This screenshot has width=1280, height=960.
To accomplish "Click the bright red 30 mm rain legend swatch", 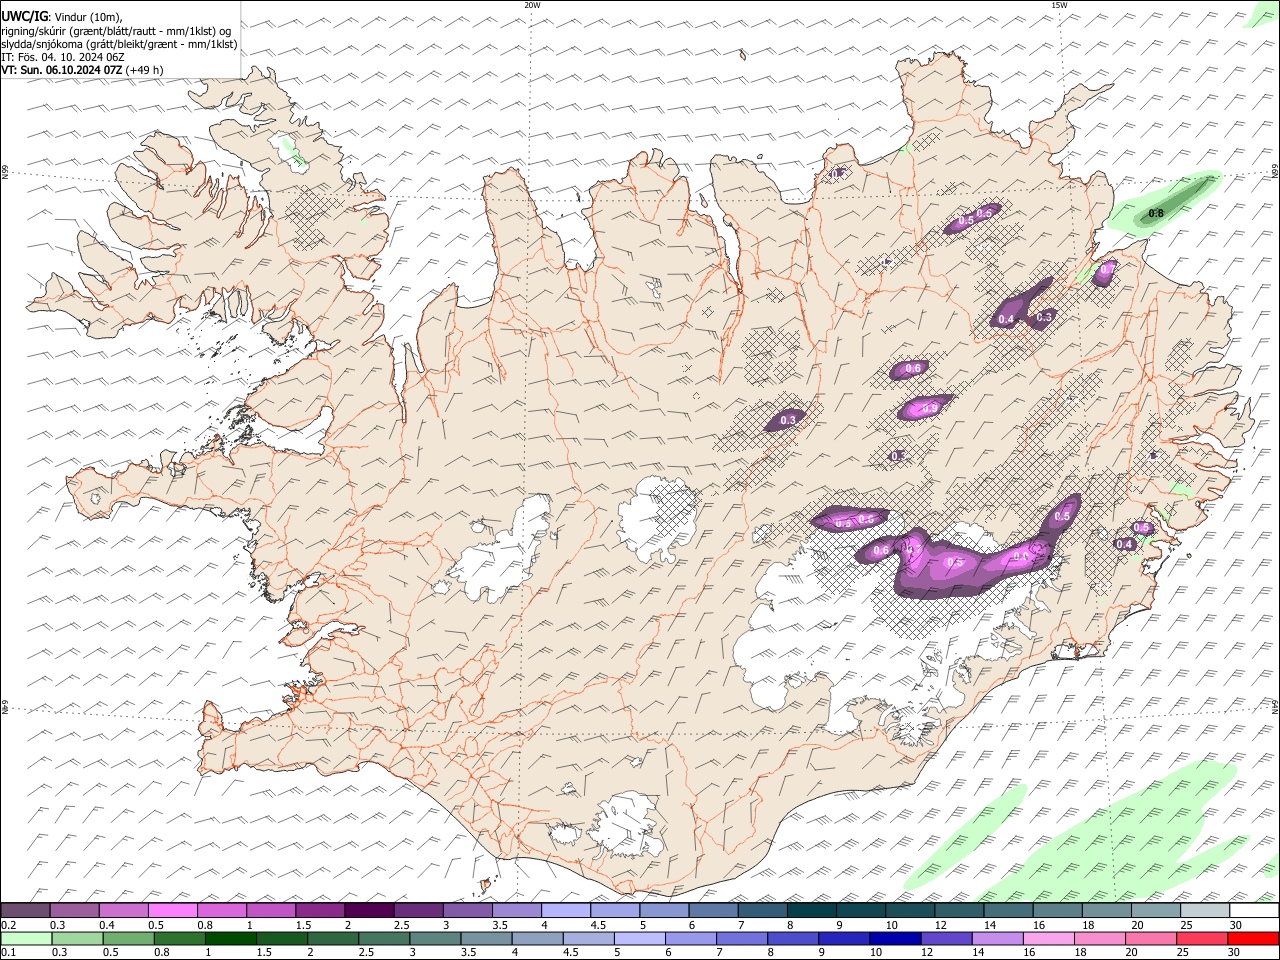I will point(1254,938).
